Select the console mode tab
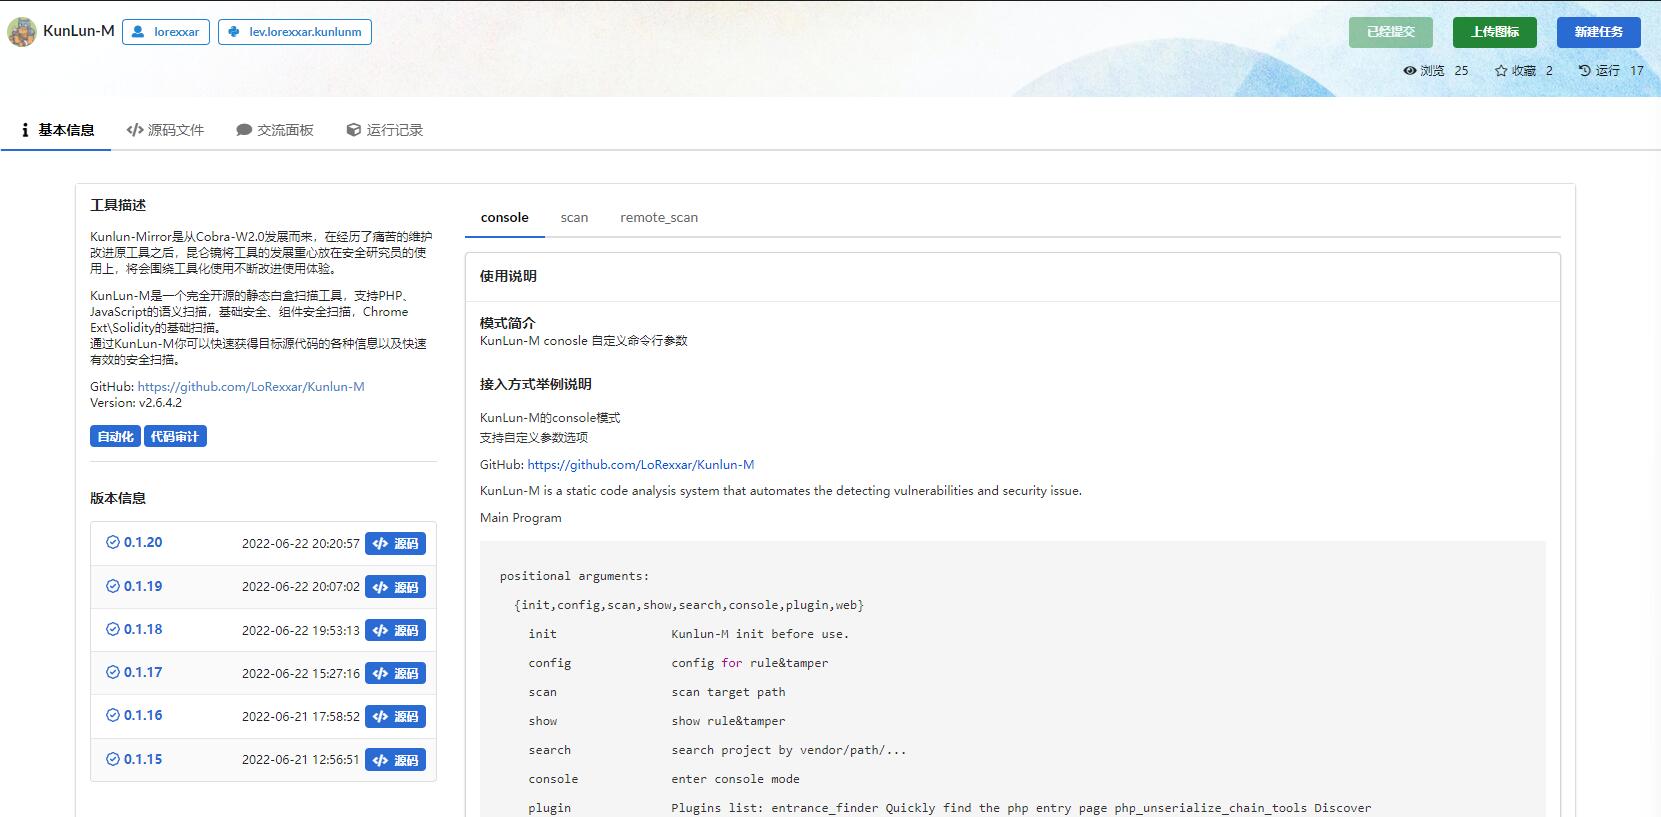1661x817 pixels. [505, 217]
